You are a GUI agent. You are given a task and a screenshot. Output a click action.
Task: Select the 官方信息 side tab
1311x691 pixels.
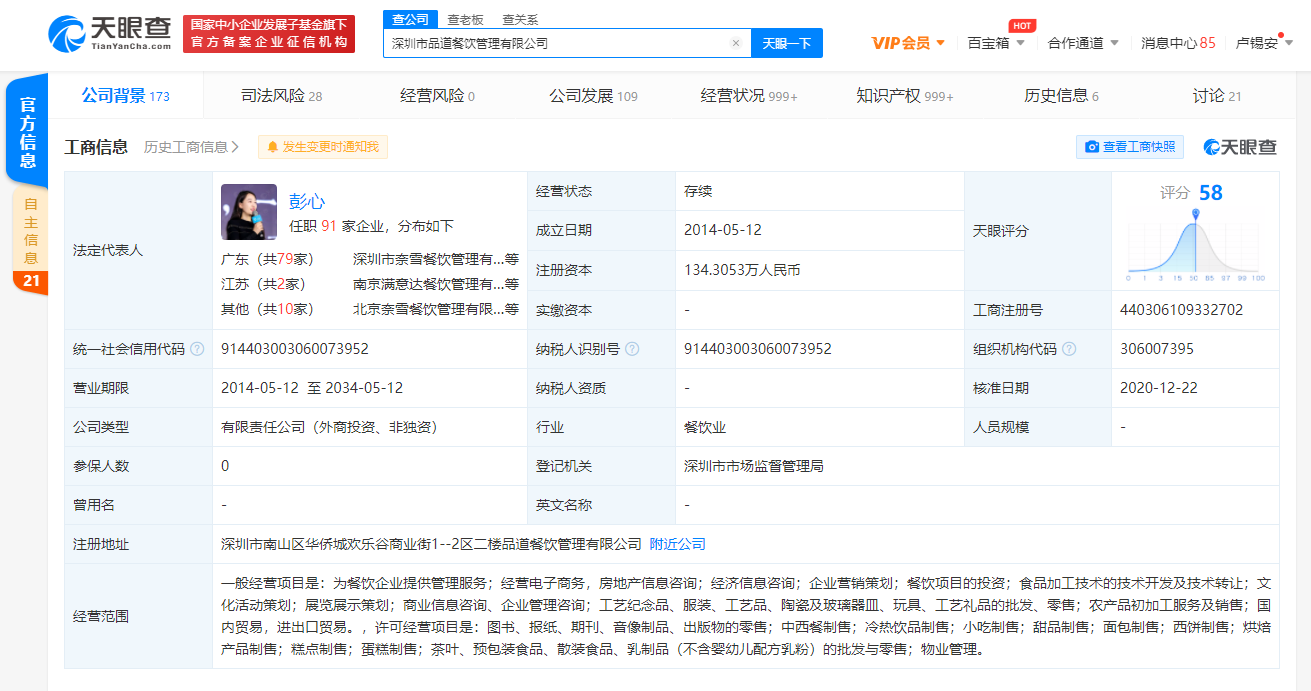tap(28, 131)
